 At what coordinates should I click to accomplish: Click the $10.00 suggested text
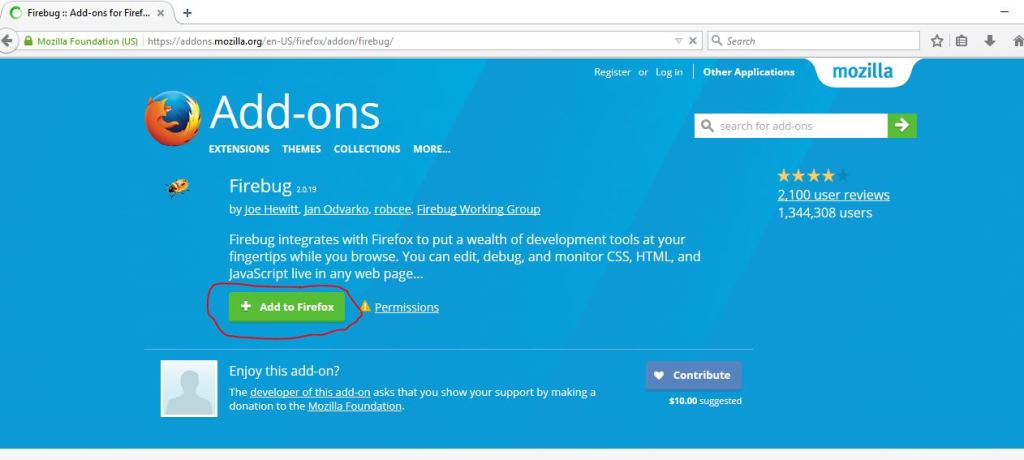pyautogui.click(x=705, y=401)
